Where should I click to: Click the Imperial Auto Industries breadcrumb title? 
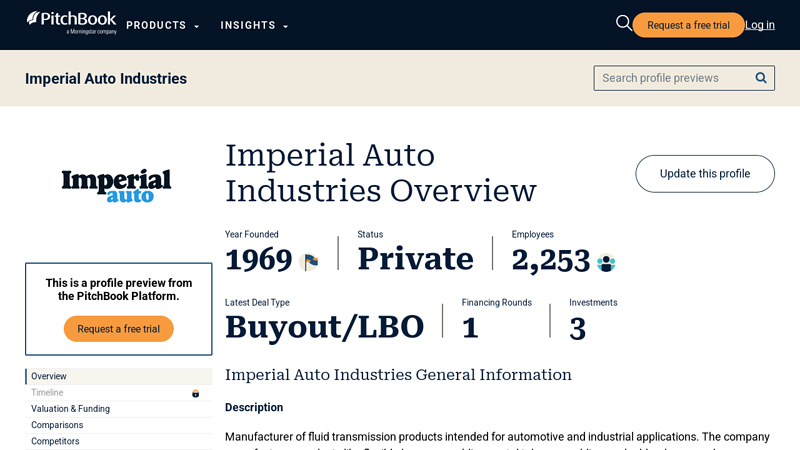[x=106, y=79]
